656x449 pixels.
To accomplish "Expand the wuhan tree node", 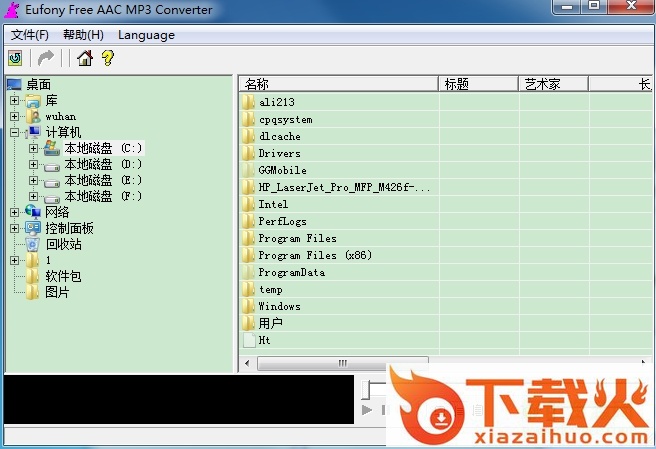I will coord(14,116).
